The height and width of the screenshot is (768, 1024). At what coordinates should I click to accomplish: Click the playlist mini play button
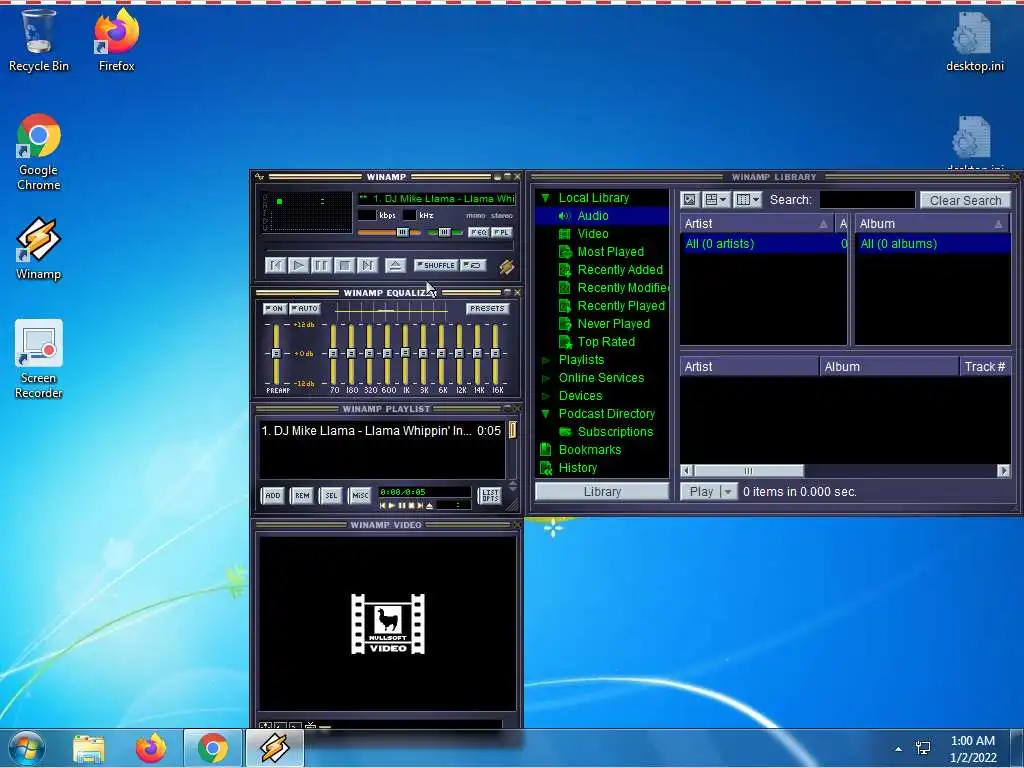click(392, 505)
